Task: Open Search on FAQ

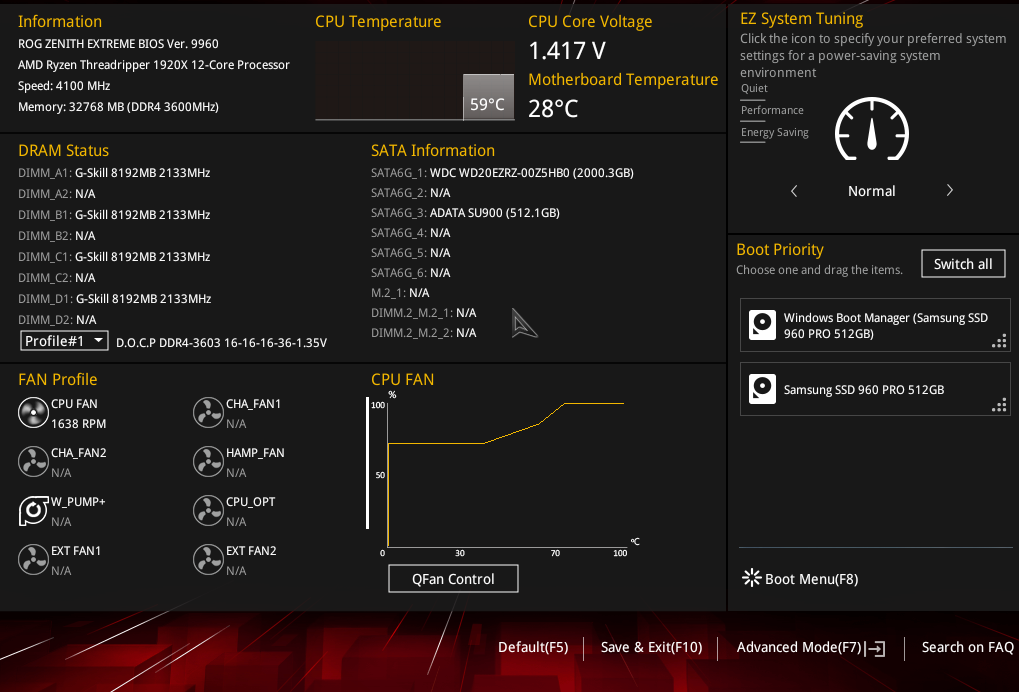Action: click(x=968, y=647)
